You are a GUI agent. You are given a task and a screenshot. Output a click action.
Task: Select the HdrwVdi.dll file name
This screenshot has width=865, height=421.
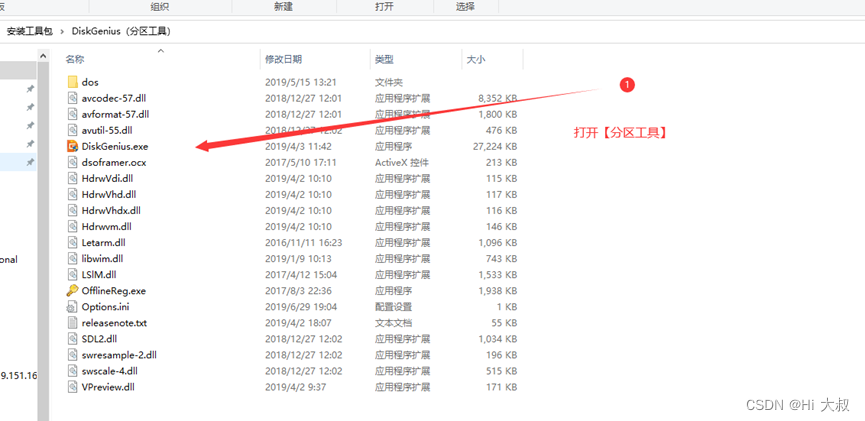(x=107, y=178)
